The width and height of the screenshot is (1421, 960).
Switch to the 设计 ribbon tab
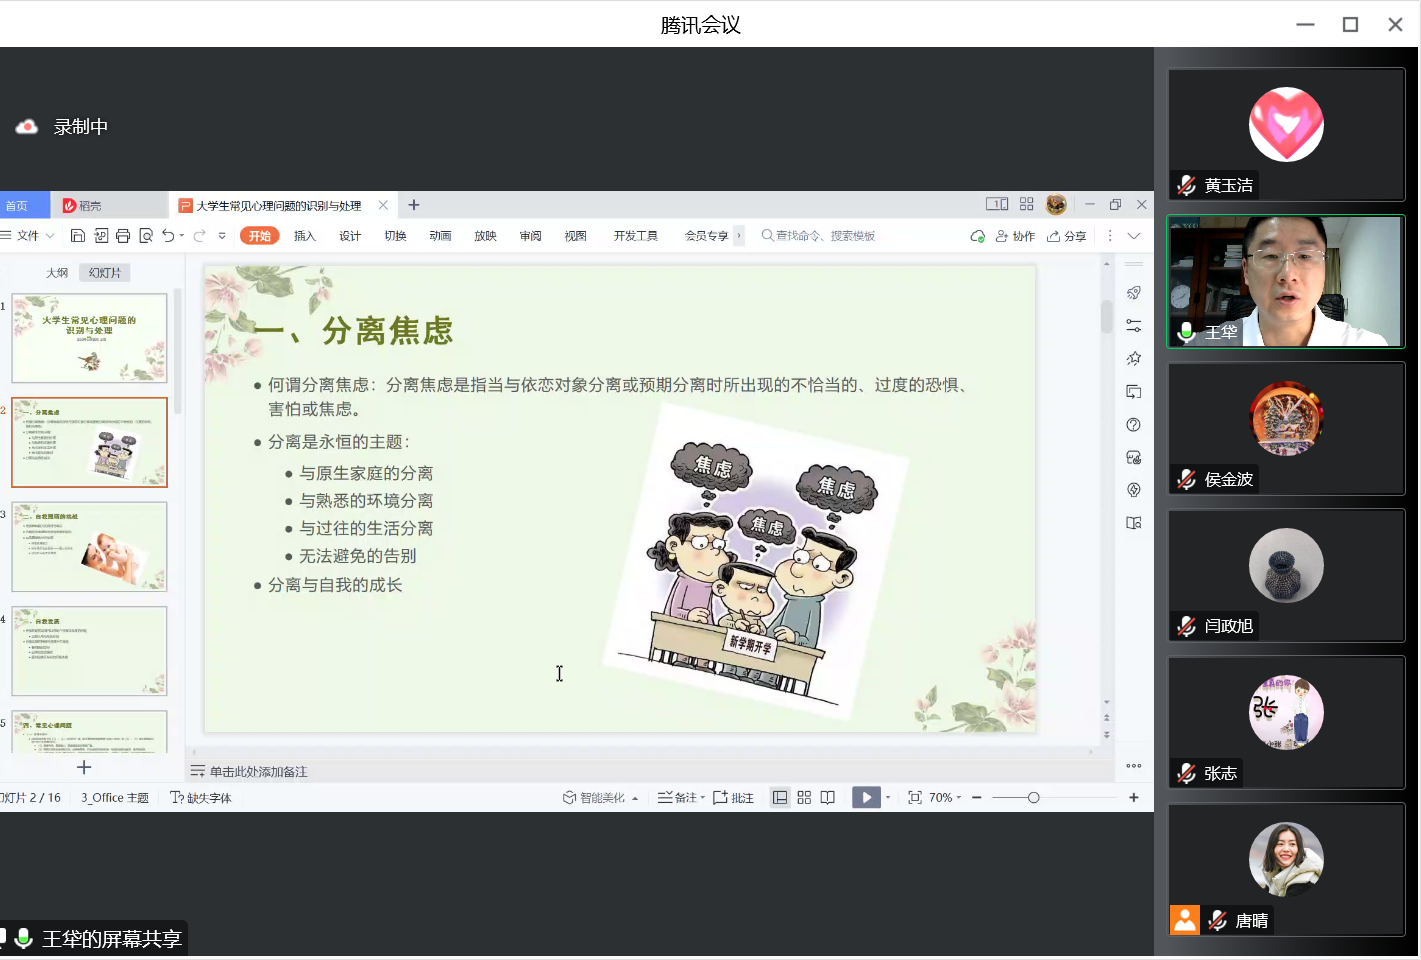(350, 236)
